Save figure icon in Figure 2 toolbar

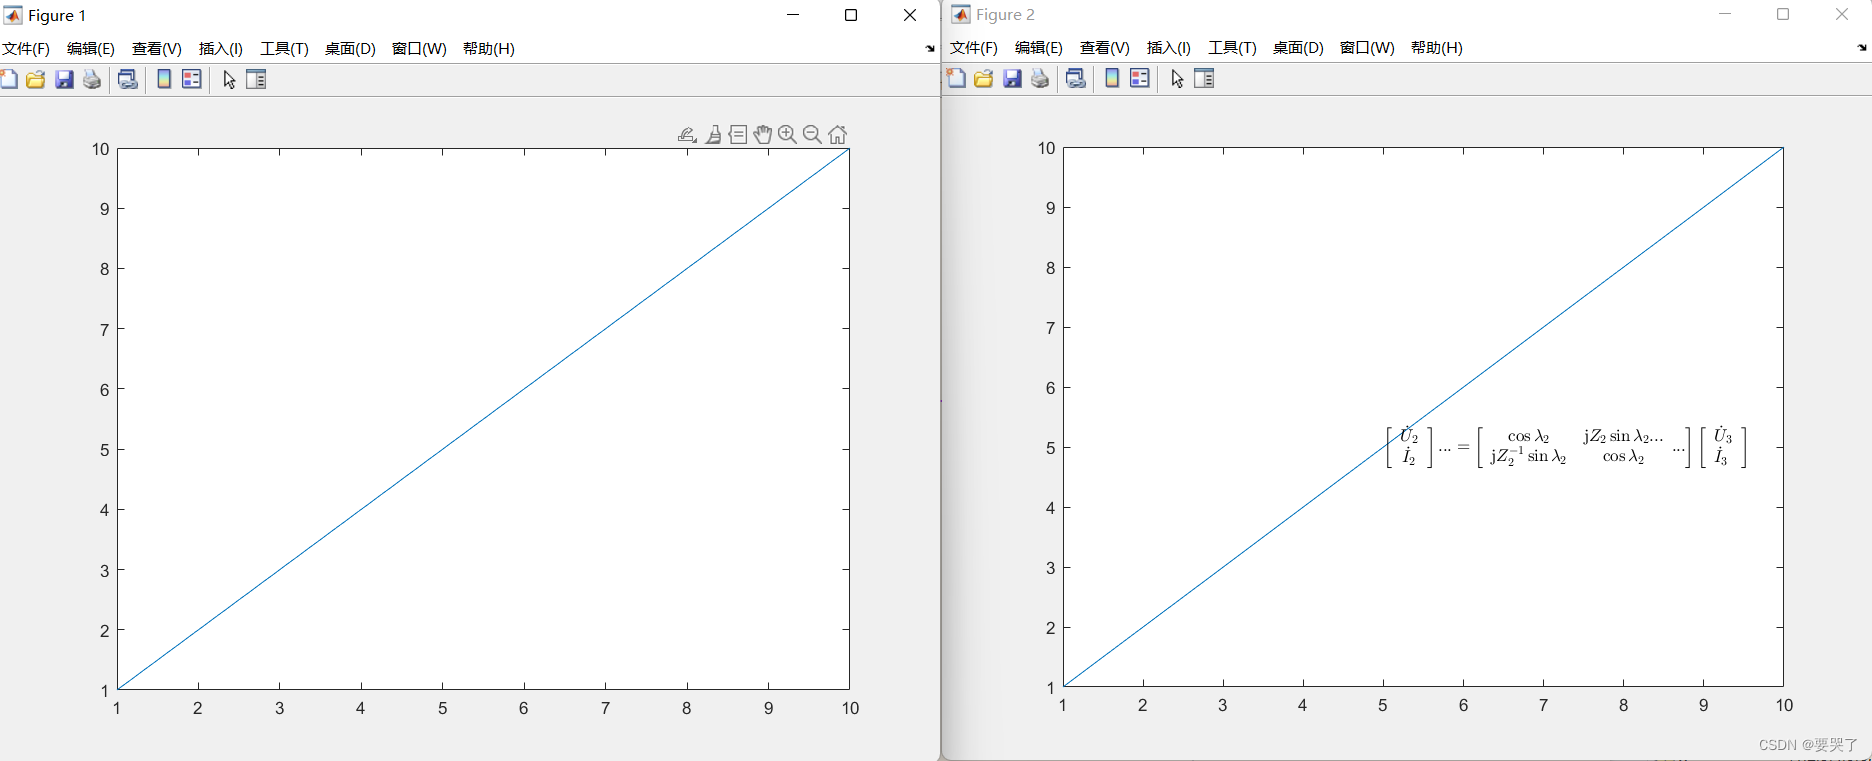click(x=1012, y=79)
